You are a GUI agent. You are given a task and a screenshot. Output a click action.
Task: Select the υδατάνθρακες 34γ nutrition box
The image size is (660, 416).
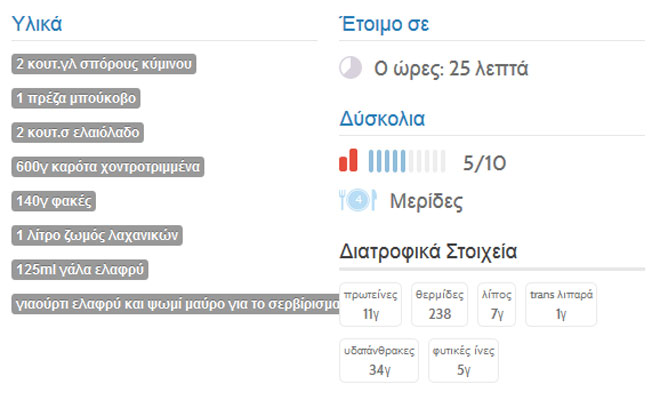(378, 360)
